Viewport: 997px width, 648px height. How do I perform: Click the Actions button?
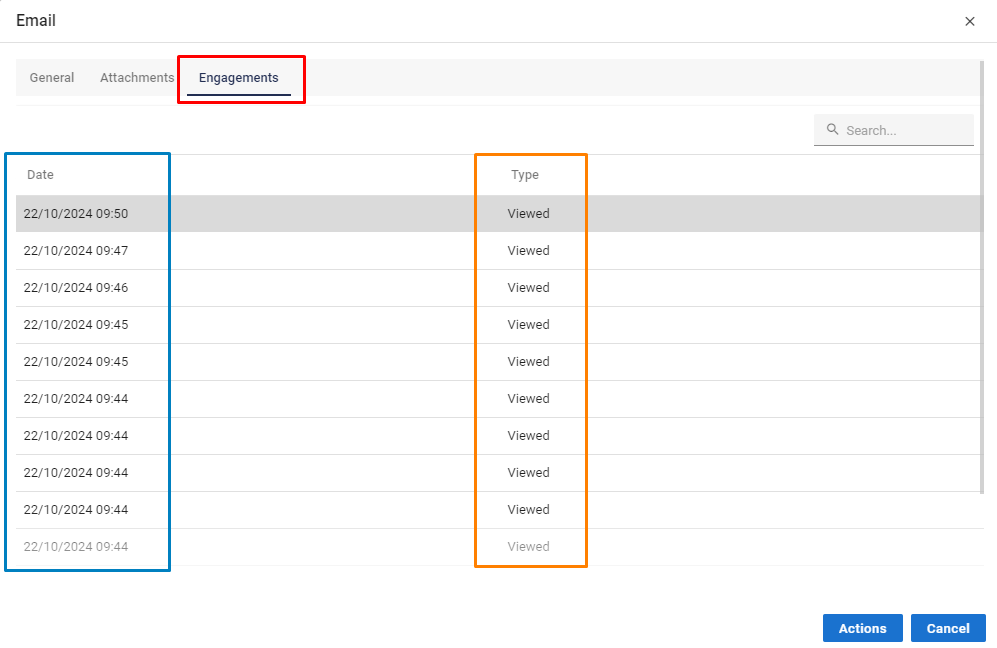(x=862, y=628)
